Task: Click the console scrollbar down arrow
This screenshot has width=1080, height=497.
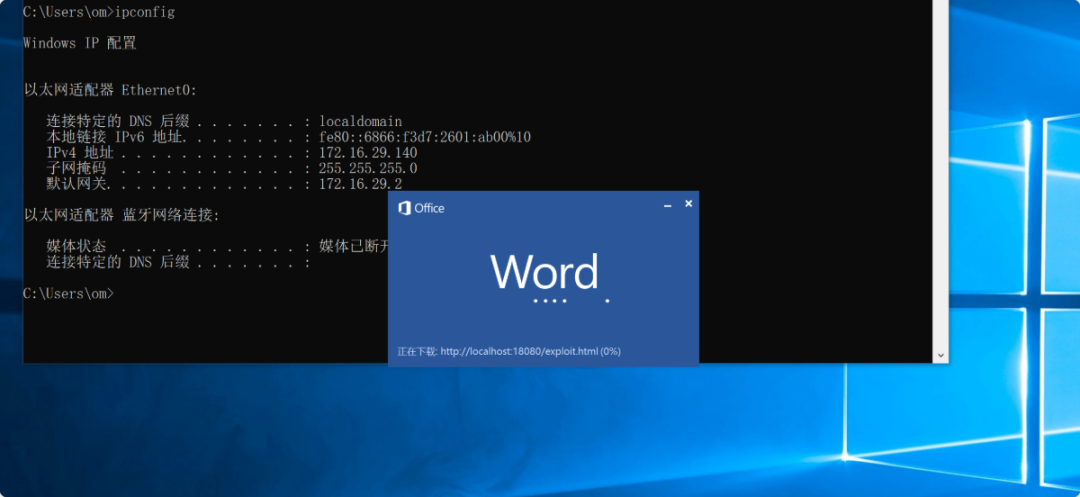Action: [940, 355]
